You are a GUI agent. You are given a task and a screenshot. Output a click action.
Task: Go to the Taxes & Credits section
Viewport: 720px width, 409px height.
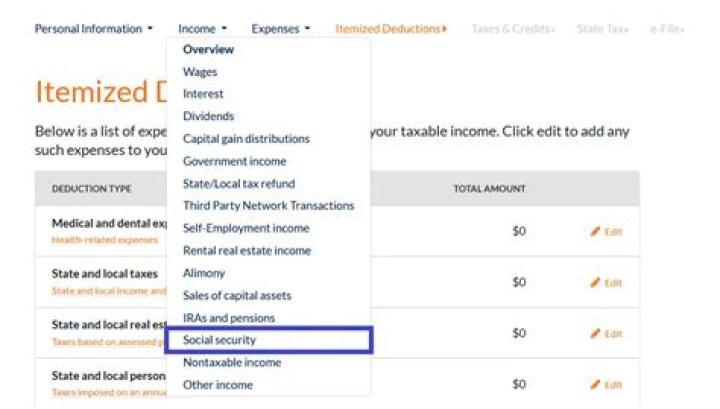tap(512, 29)
